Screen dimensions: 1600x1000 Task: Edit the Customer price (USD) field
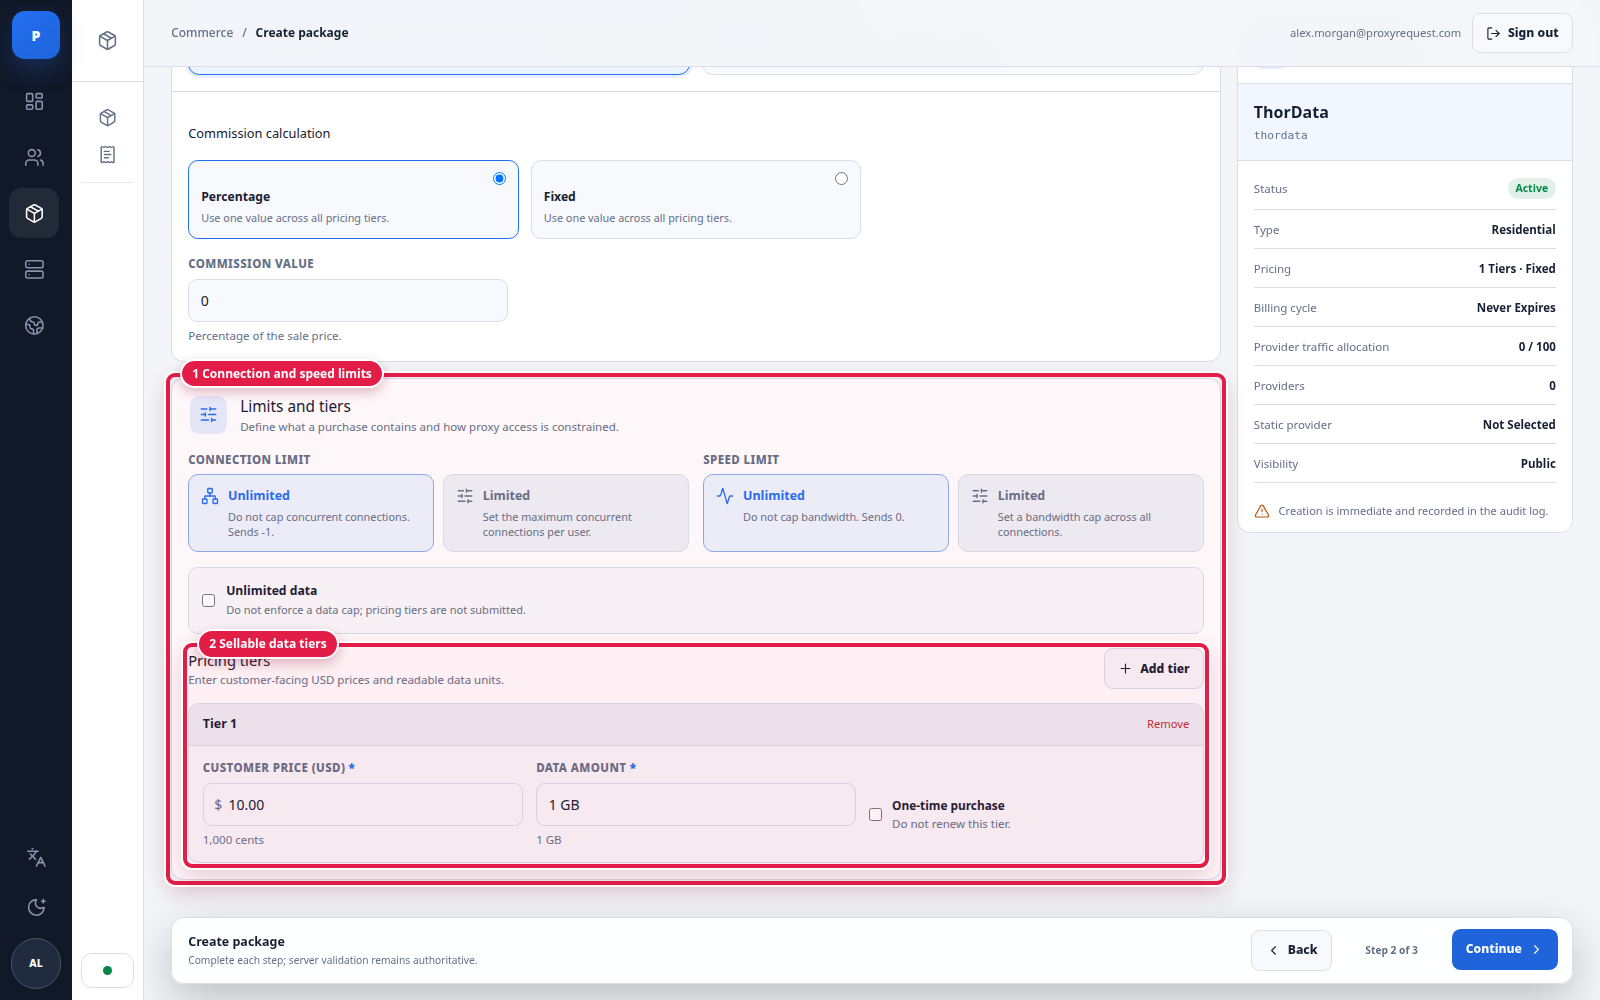click(363, 805)
